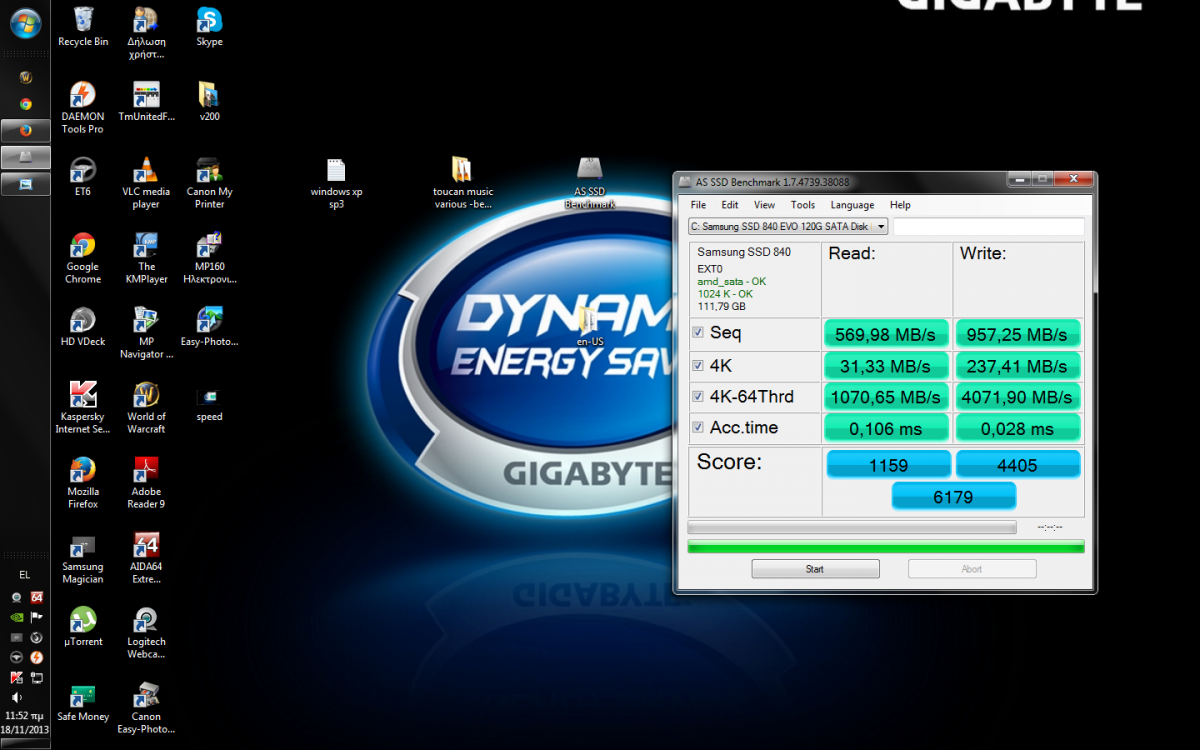Launch World of Warcraft from taskbar
Viewport: 1200px width, 750px height.
[x=25, y=77]
